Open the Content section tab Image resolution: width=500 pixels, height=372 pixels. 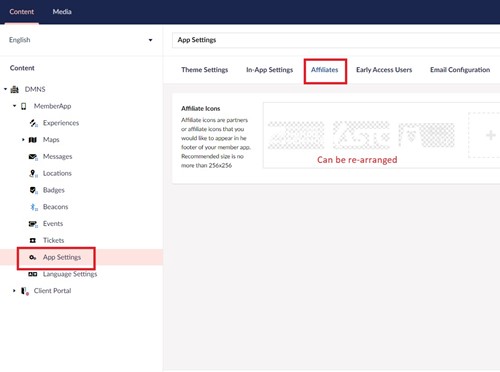pos(22,12)
